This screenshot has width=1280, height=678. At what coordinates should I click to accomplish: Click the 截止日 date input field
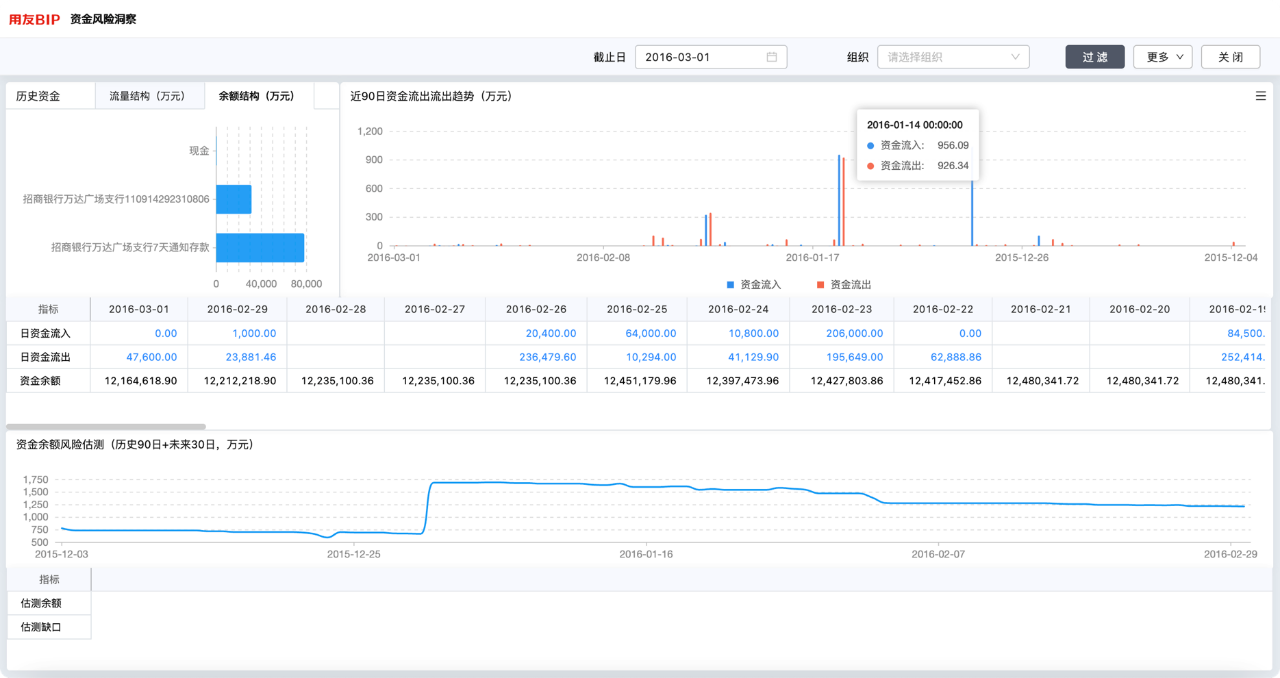point(700,57)
